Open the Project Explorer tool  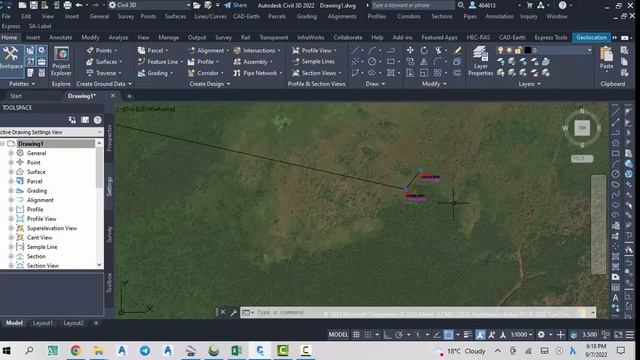pyautogui.click(x=61, y=61)
